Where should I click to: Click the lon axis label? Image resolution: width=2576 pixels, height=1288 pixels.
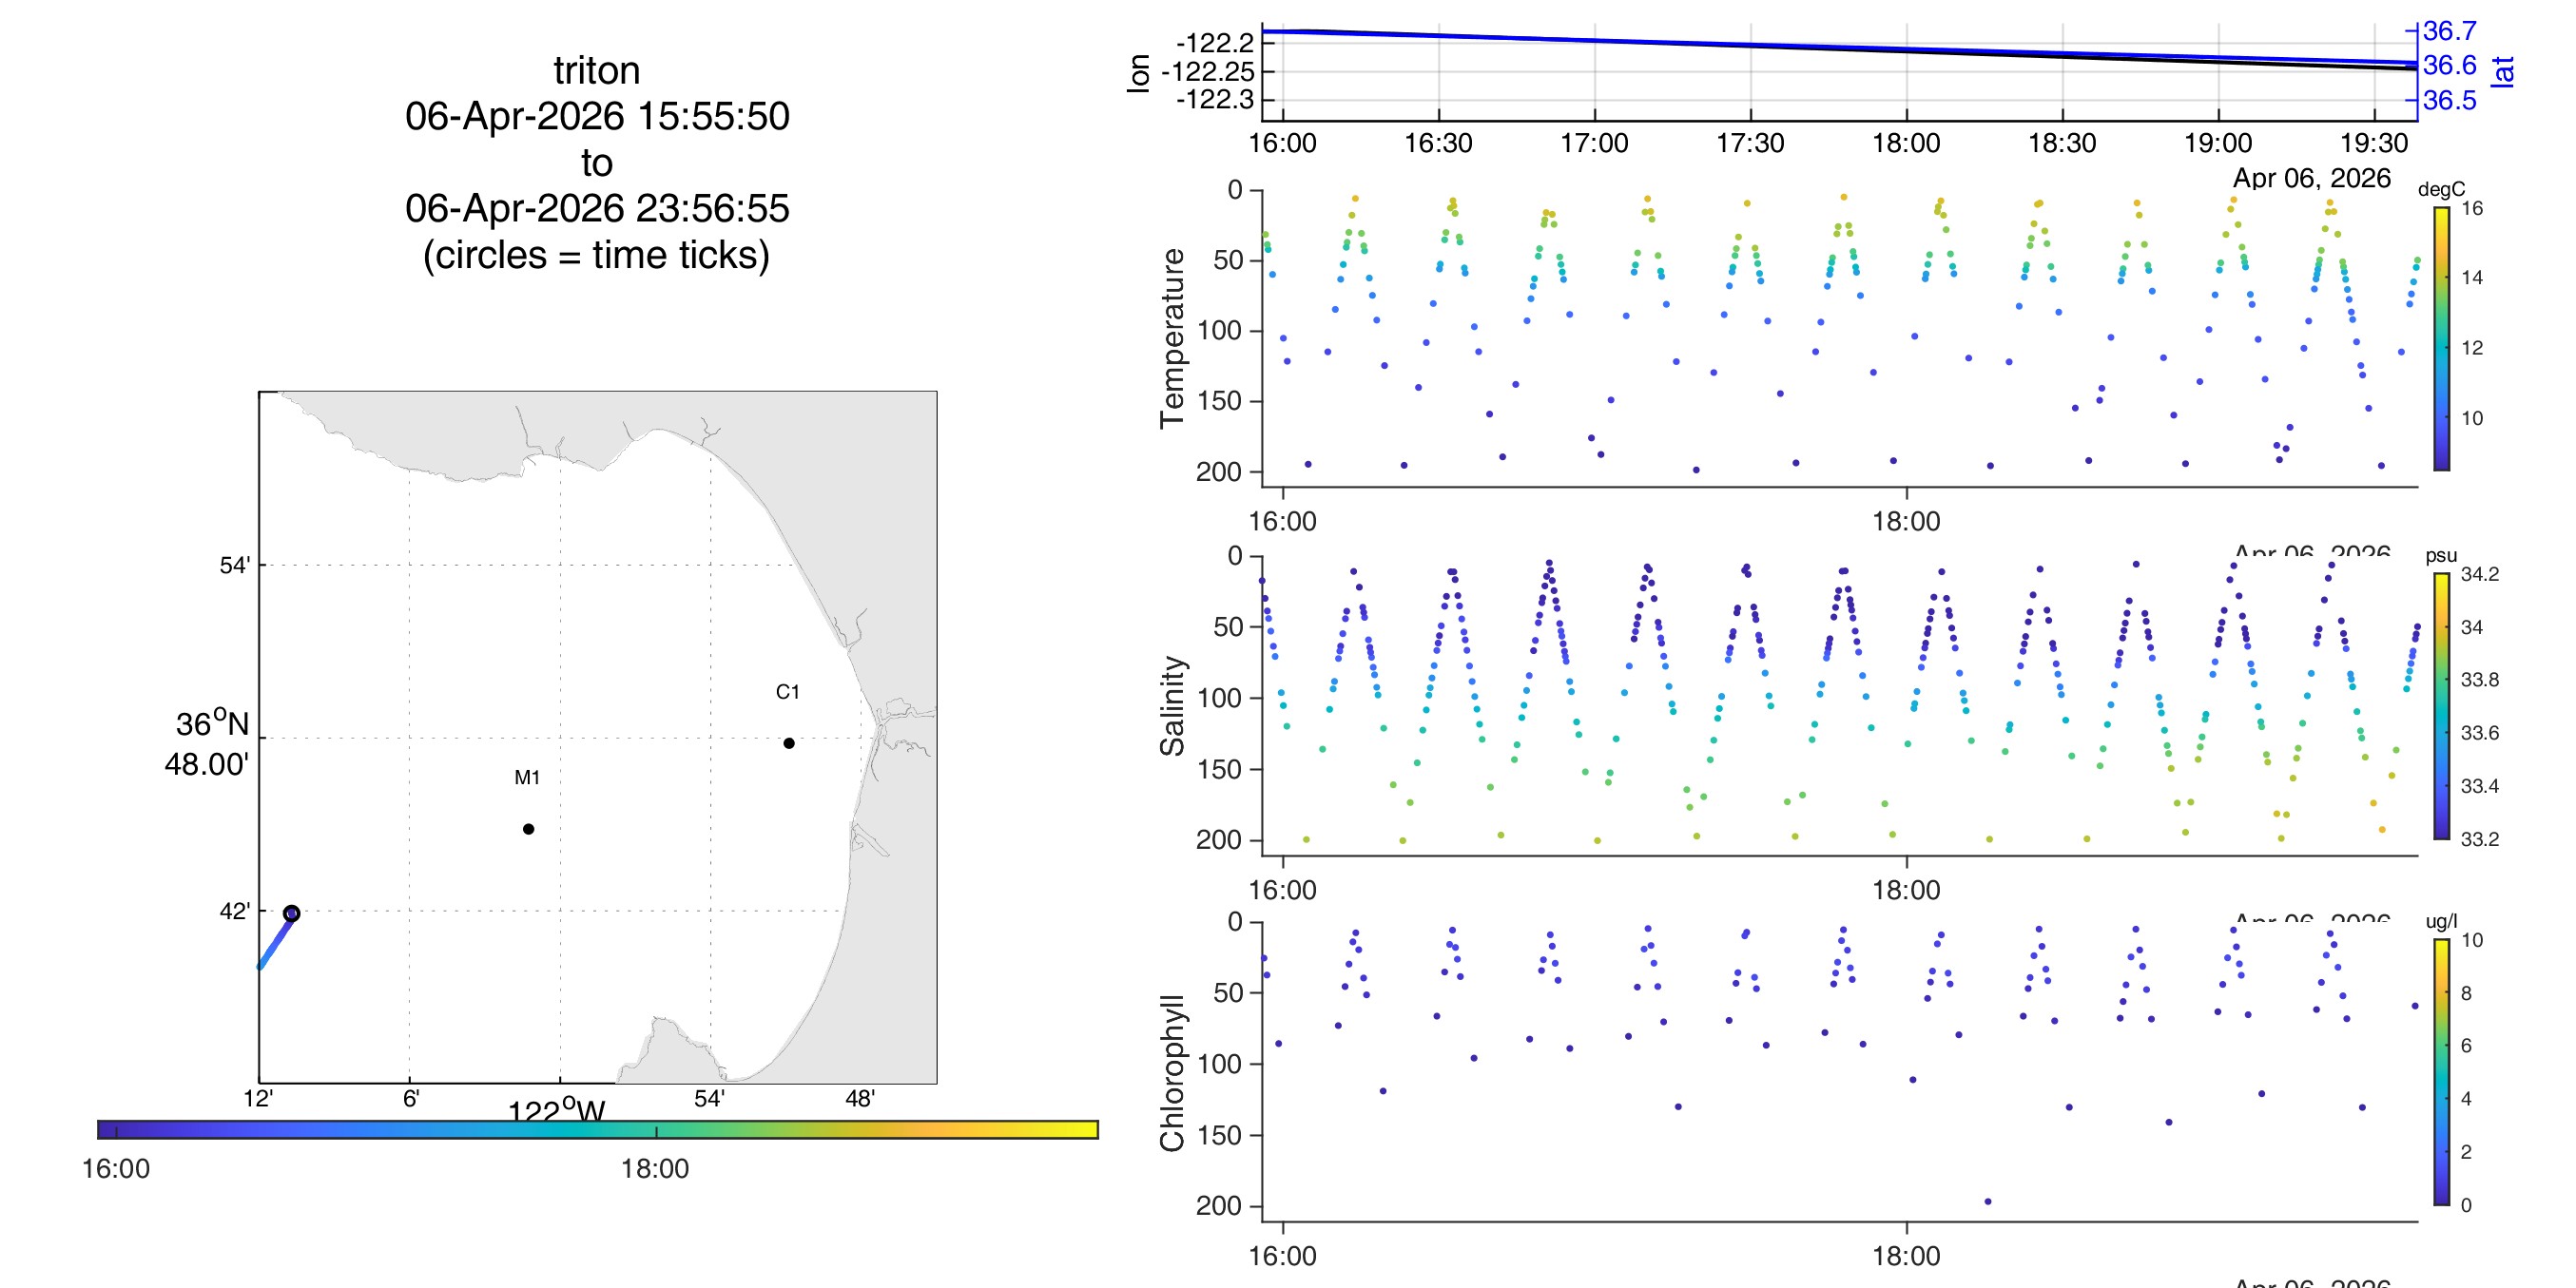coord(1138,73)
